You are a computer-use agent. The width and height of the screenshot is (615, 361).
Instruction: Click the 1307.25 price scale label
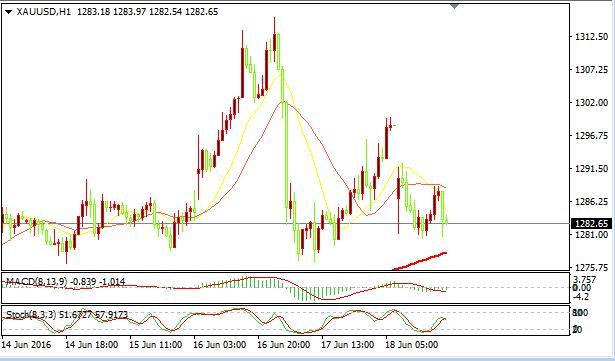[591, 69]
